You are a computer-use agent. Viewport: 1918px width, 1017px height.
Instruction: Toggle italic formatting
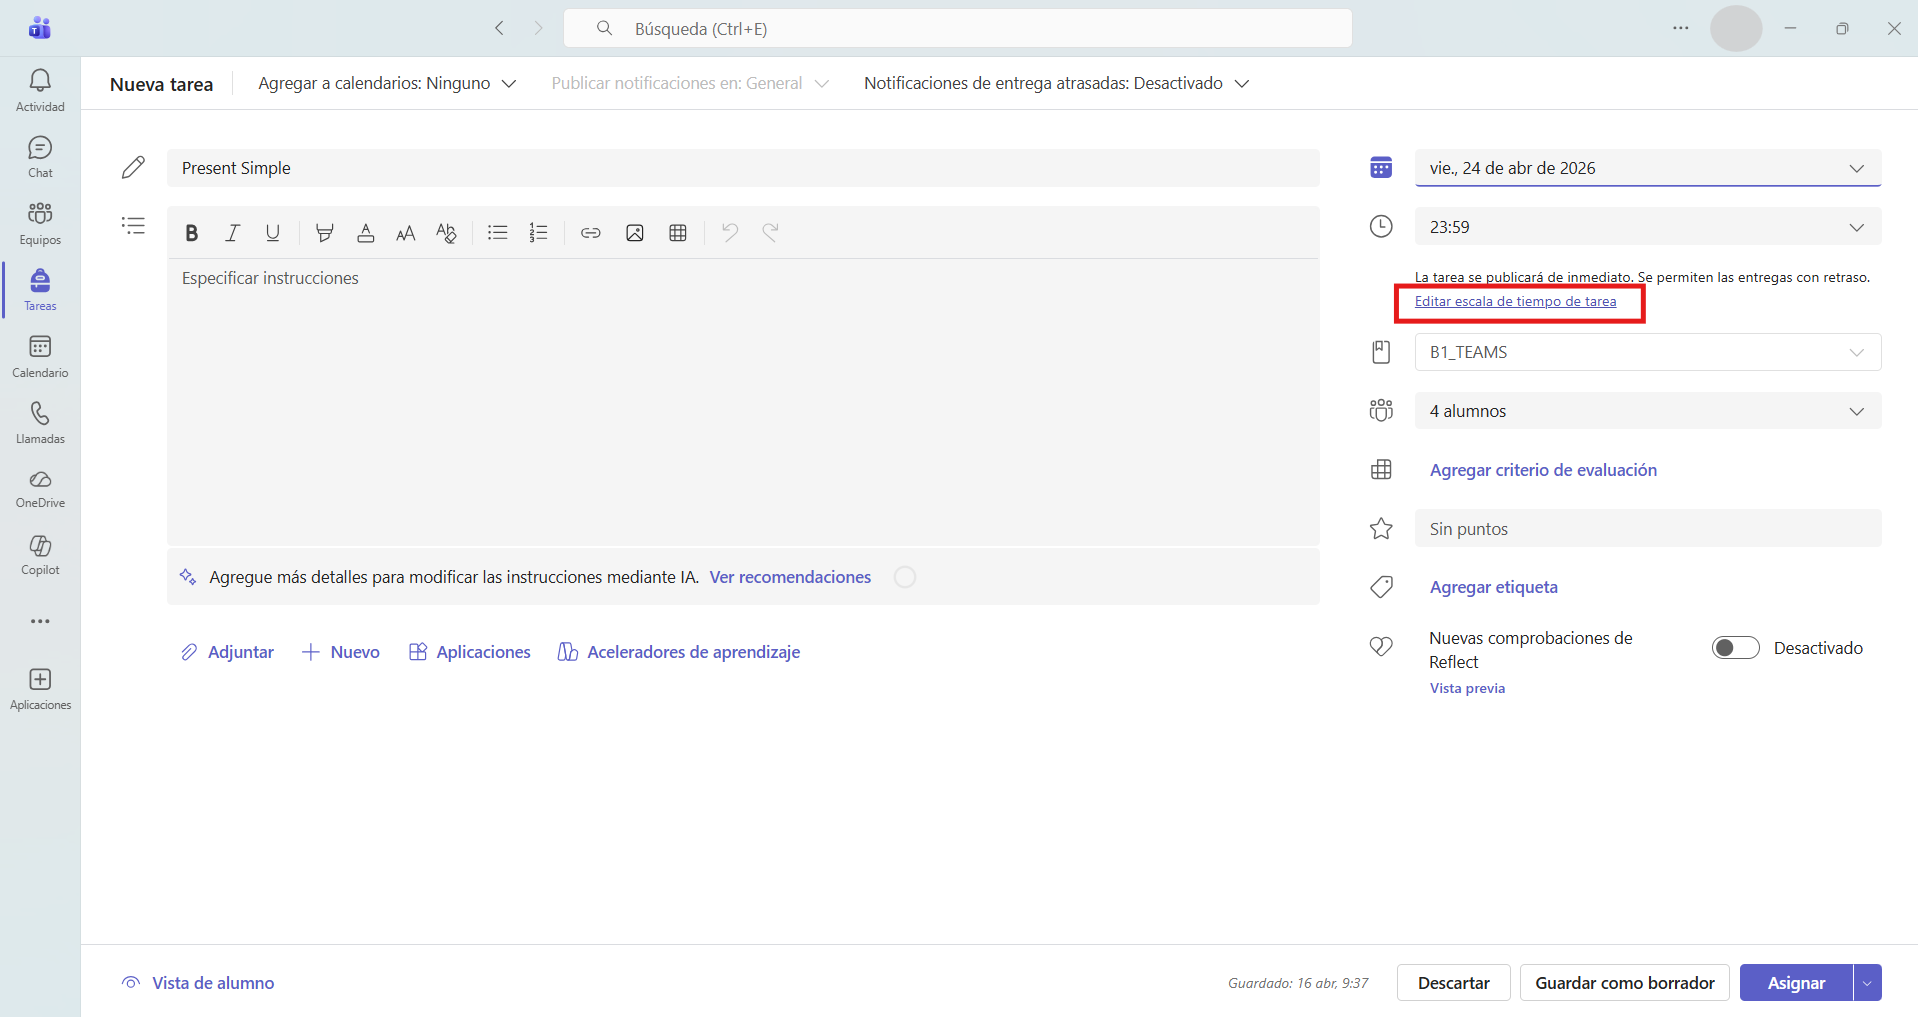coord(232,233)
